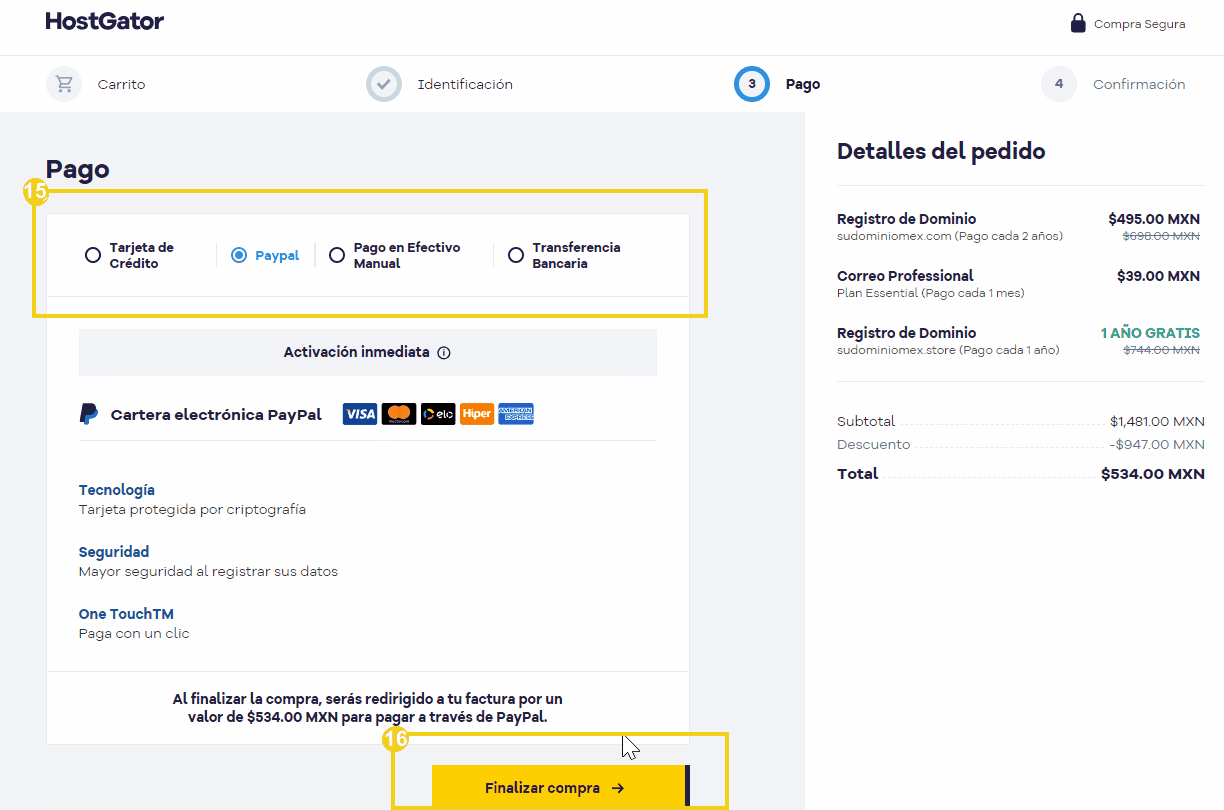Click the Activación inmediata banner

pyautogui.click(x=368, y=352)
